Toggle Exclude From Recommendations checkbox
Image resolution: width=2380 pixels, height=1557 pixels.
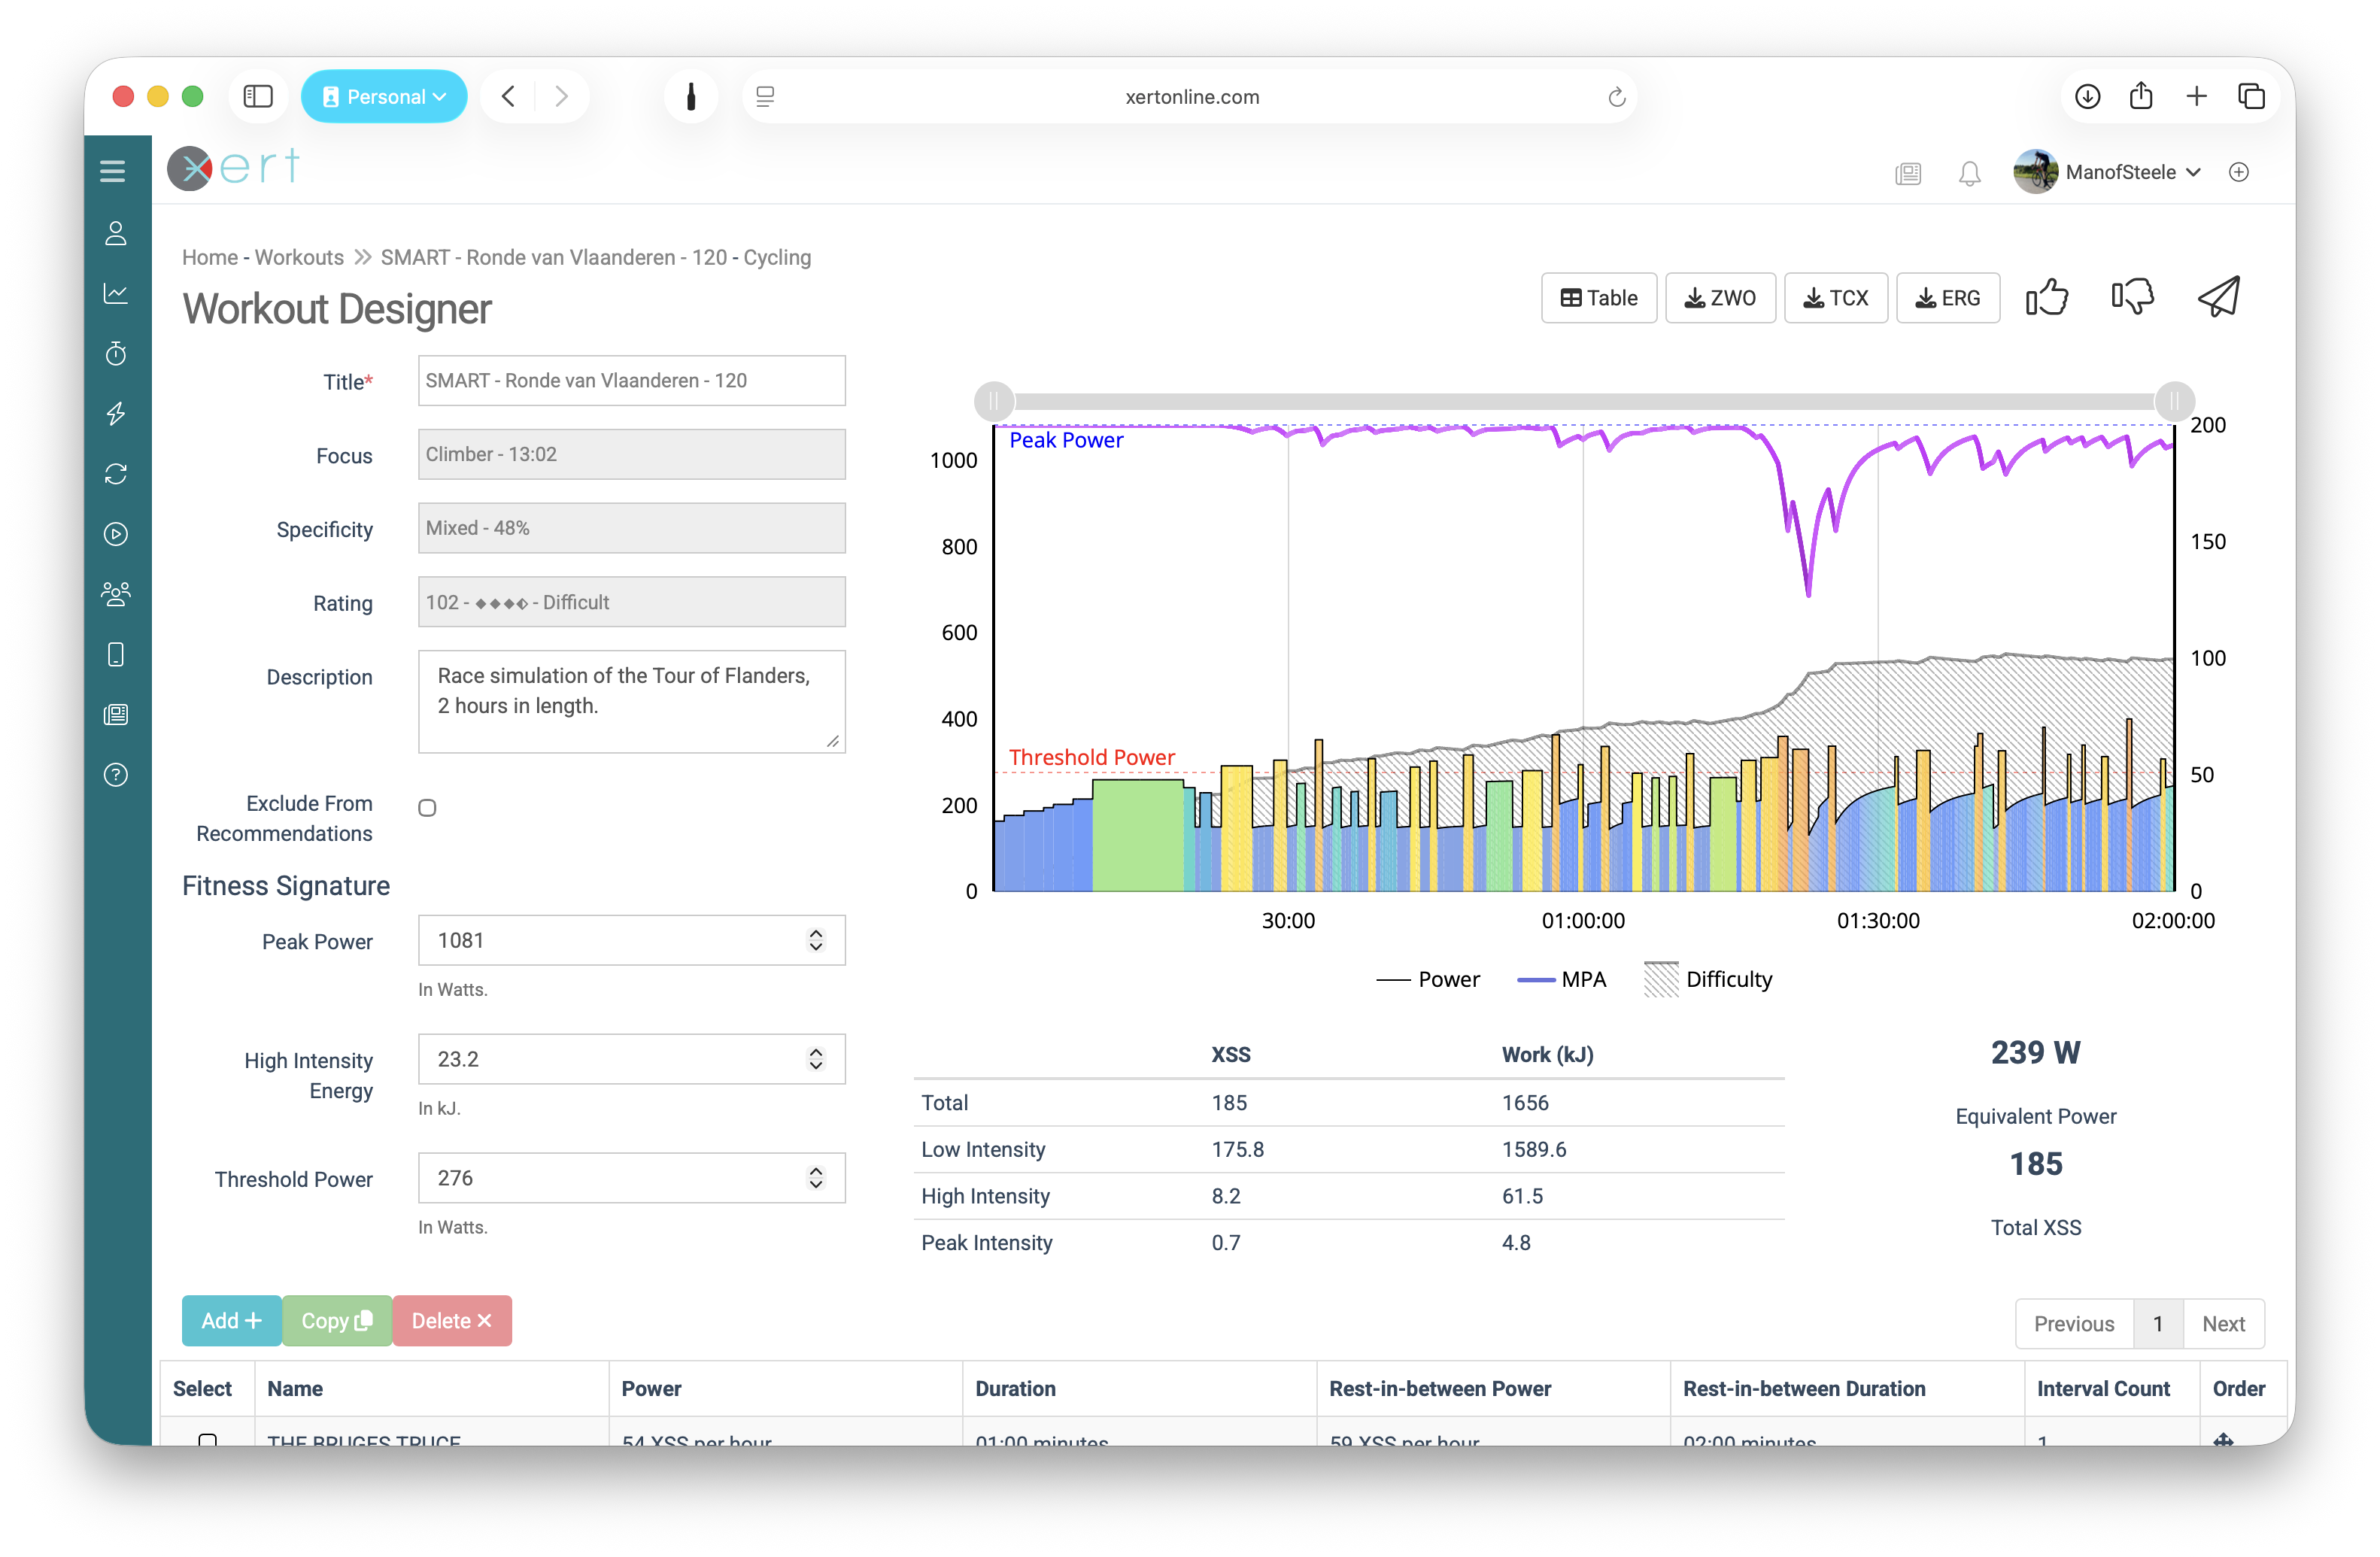click(427, 807)
